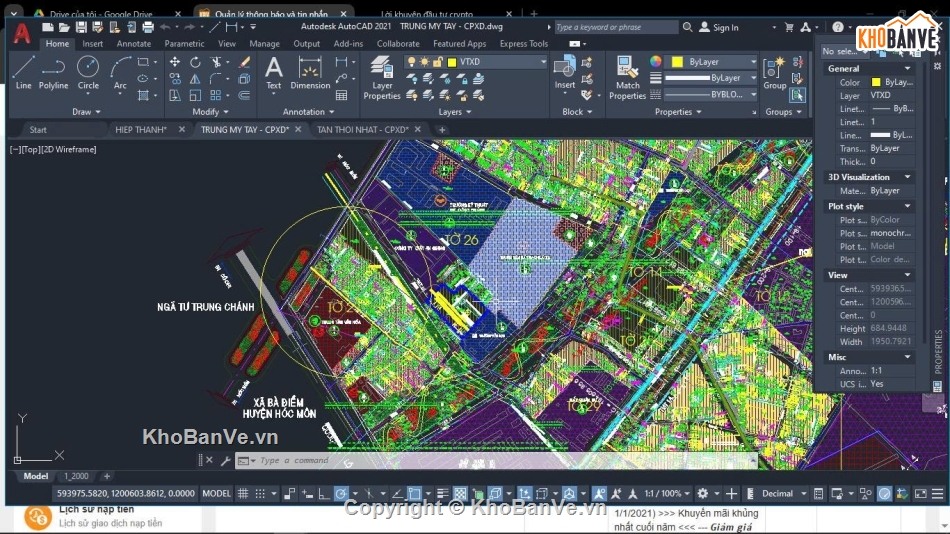The image size is (950, 534).
Task: Click the Group objects icon
Action: (x=774, y=73)
